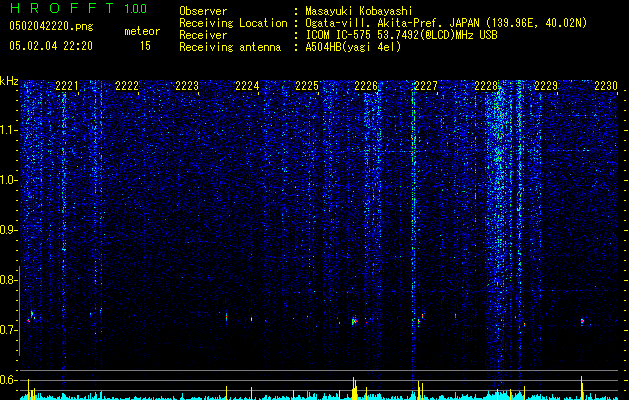This screenshot has width=629, height=400.
Task: Click the Receiver label
Action: click(203, 35)
